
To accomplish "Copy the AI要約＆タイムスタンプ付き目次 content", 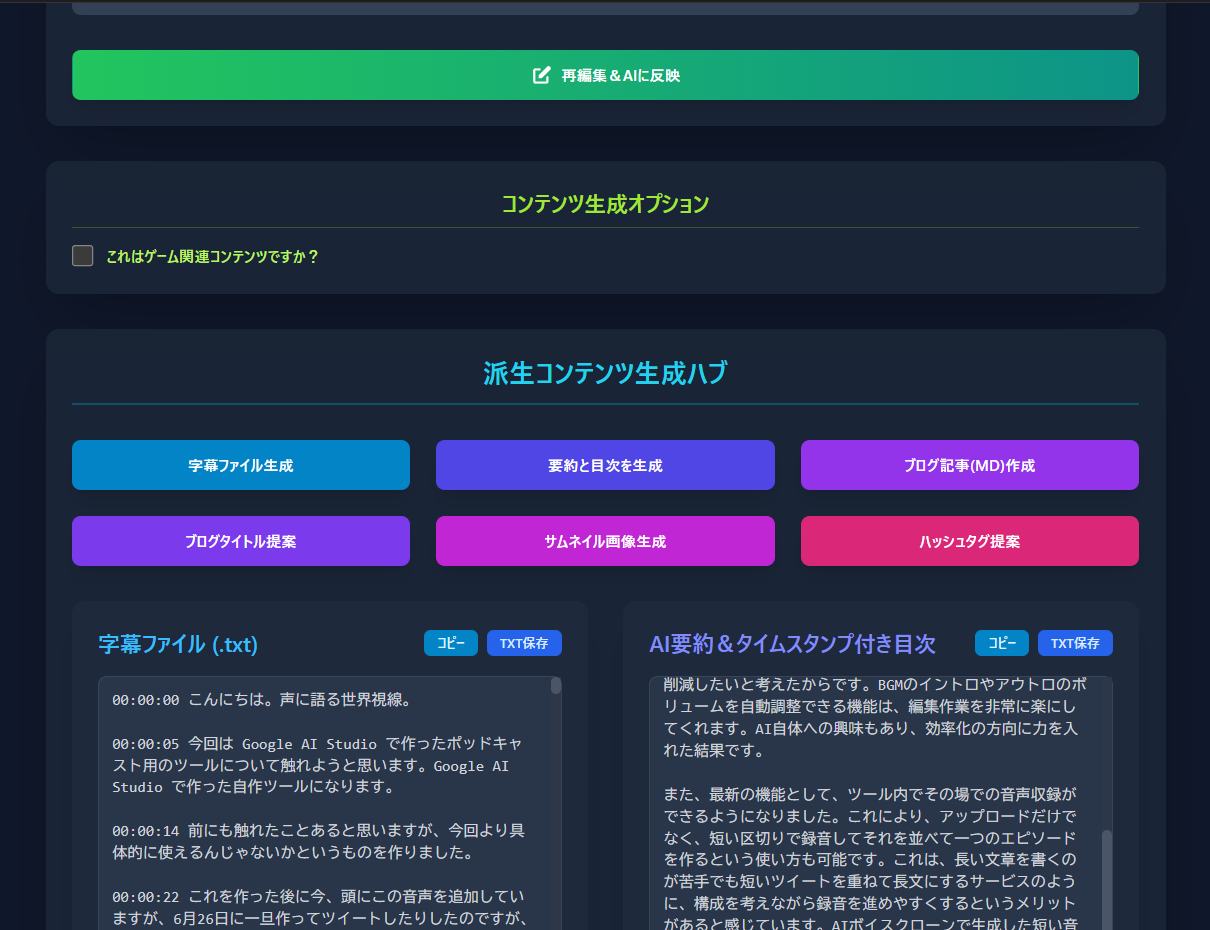I will pyautogui.click(x=1002, y=643).
